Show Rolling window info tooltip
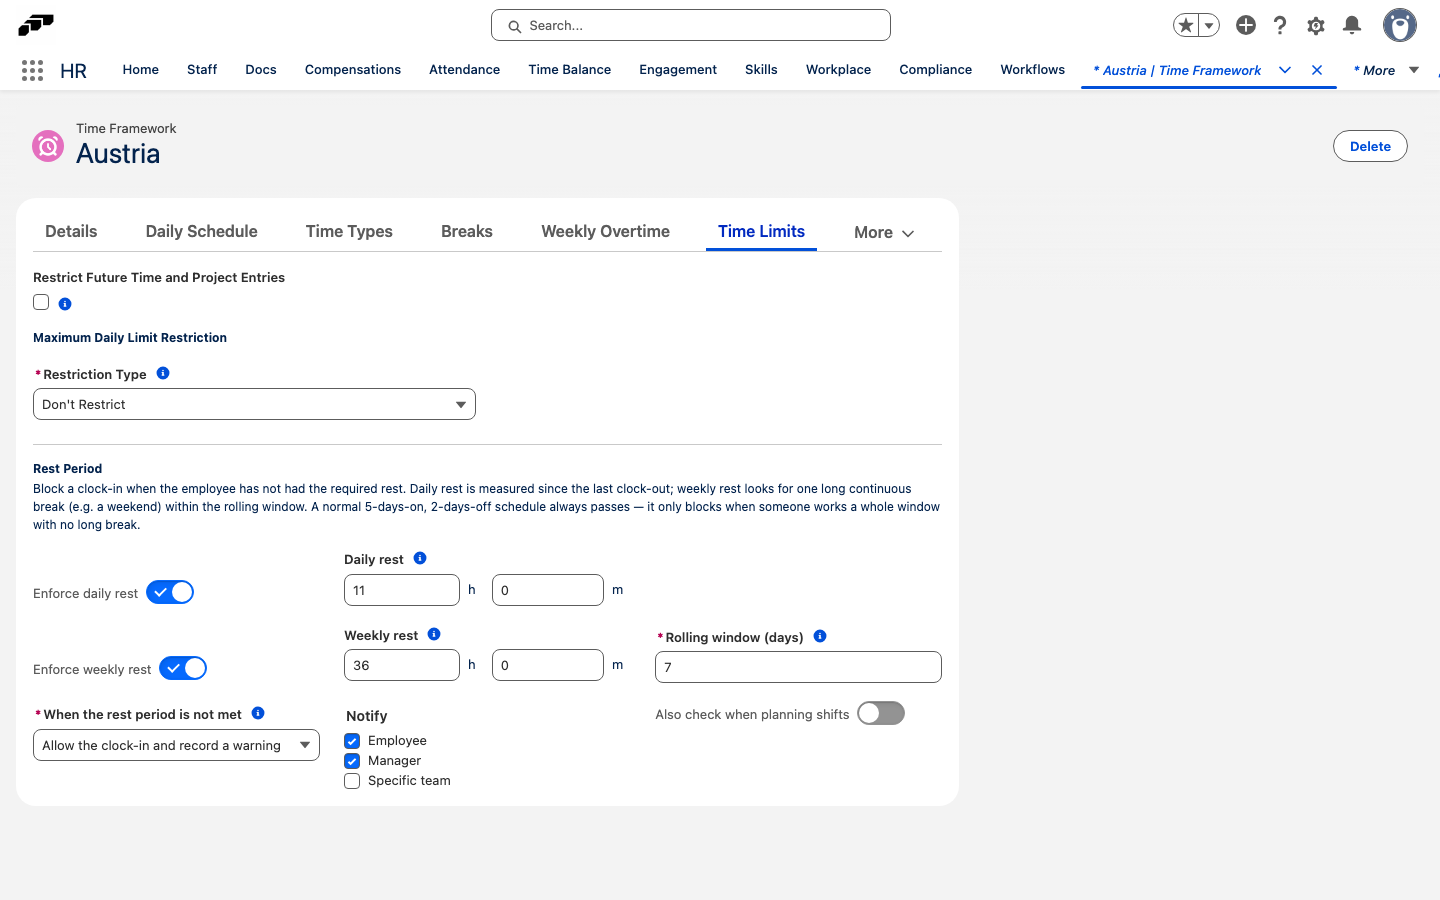Image resolution: width=1440 pixels, height=900 pixels. coord(820,636)
